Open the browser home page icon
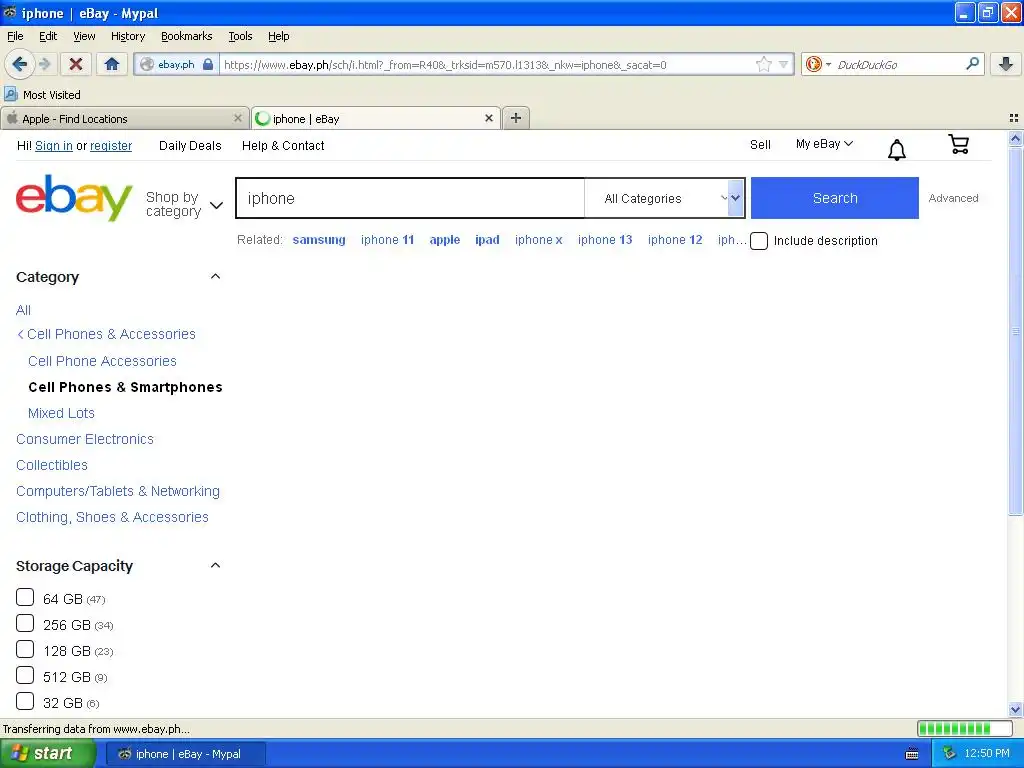The image size is (1024, 768). (x=112, y=64)
